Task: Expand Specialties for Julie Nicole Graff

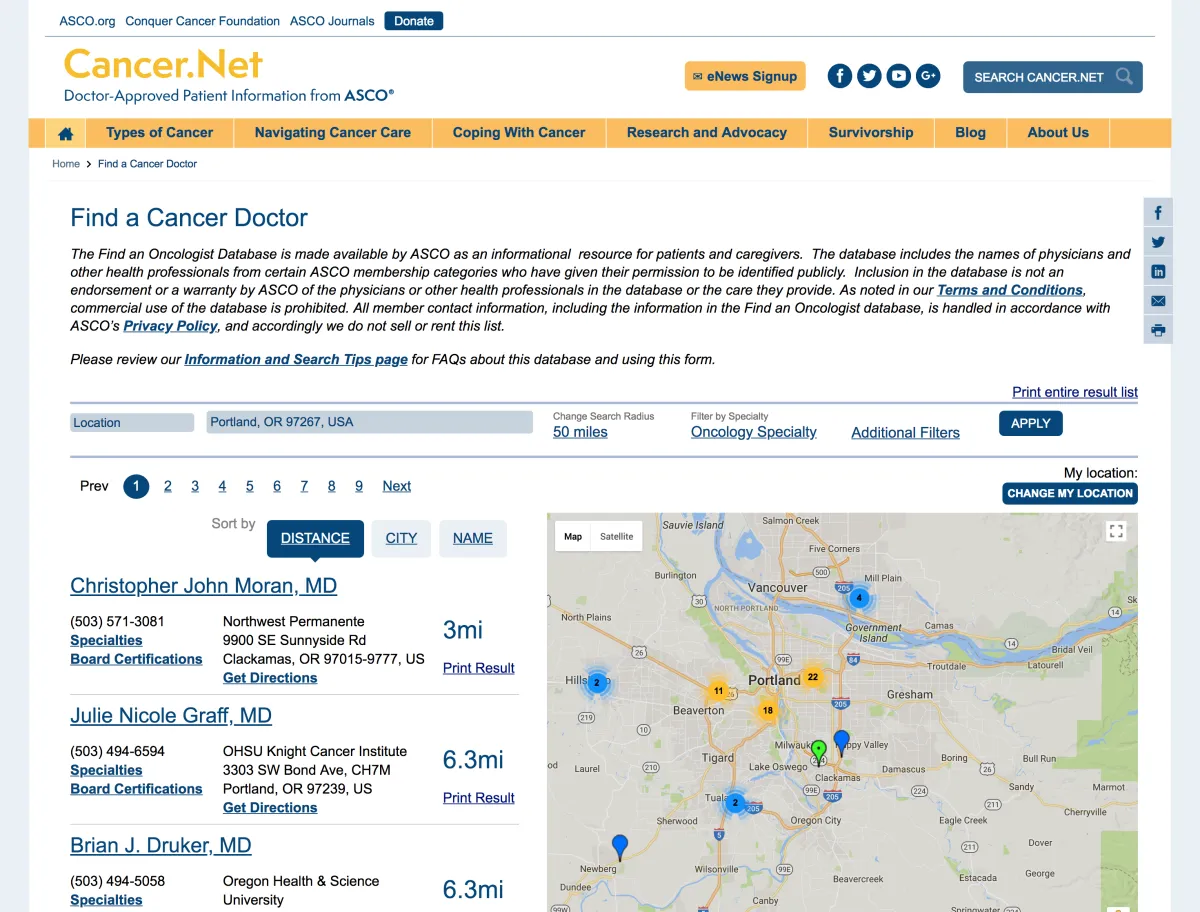Action: [x=106, y=770]
